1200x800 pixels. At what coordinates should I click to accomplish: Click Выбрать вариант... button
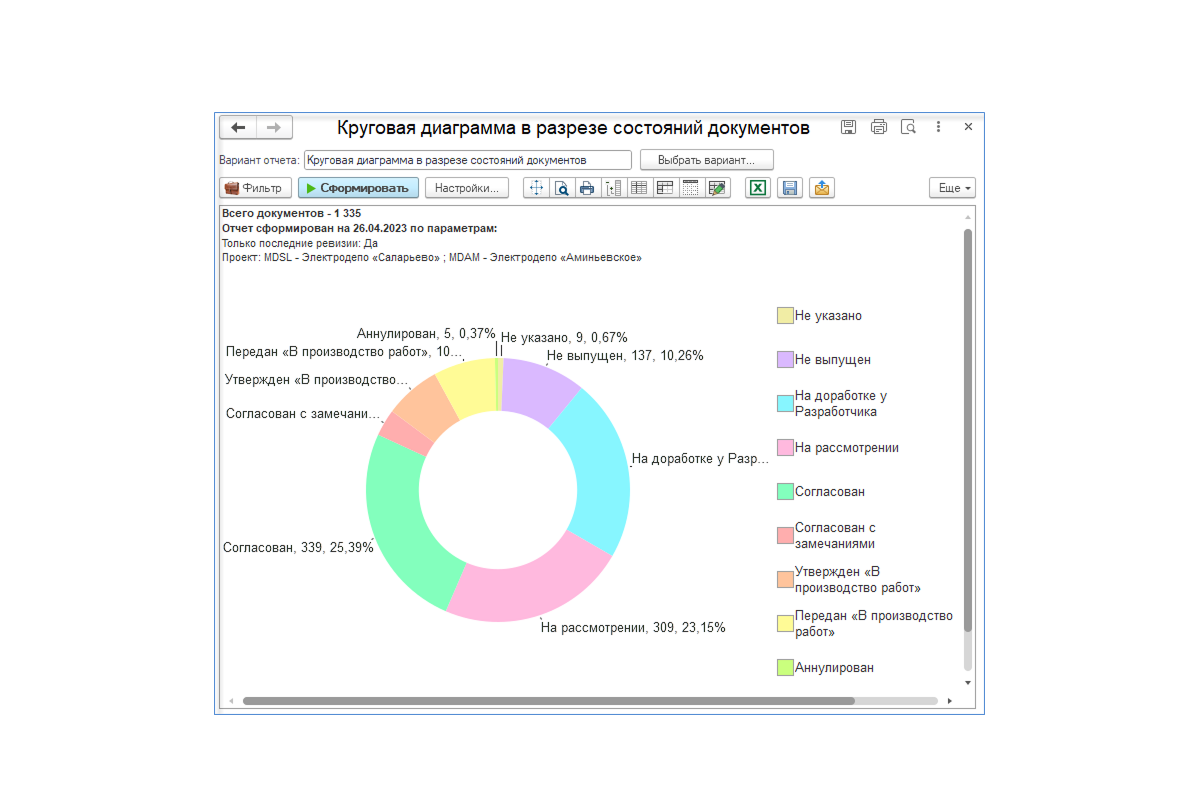(x=707, y=160)
